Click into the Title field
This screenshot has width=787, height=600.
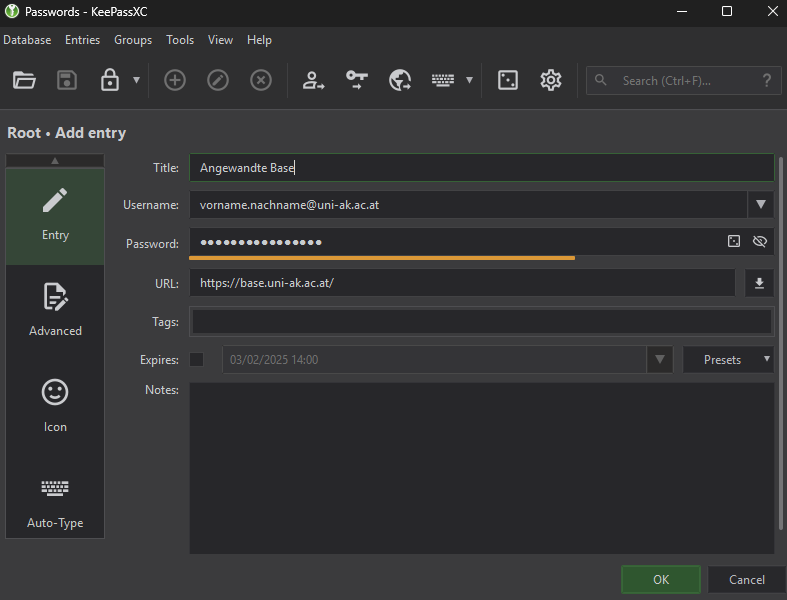click(482, 168)
